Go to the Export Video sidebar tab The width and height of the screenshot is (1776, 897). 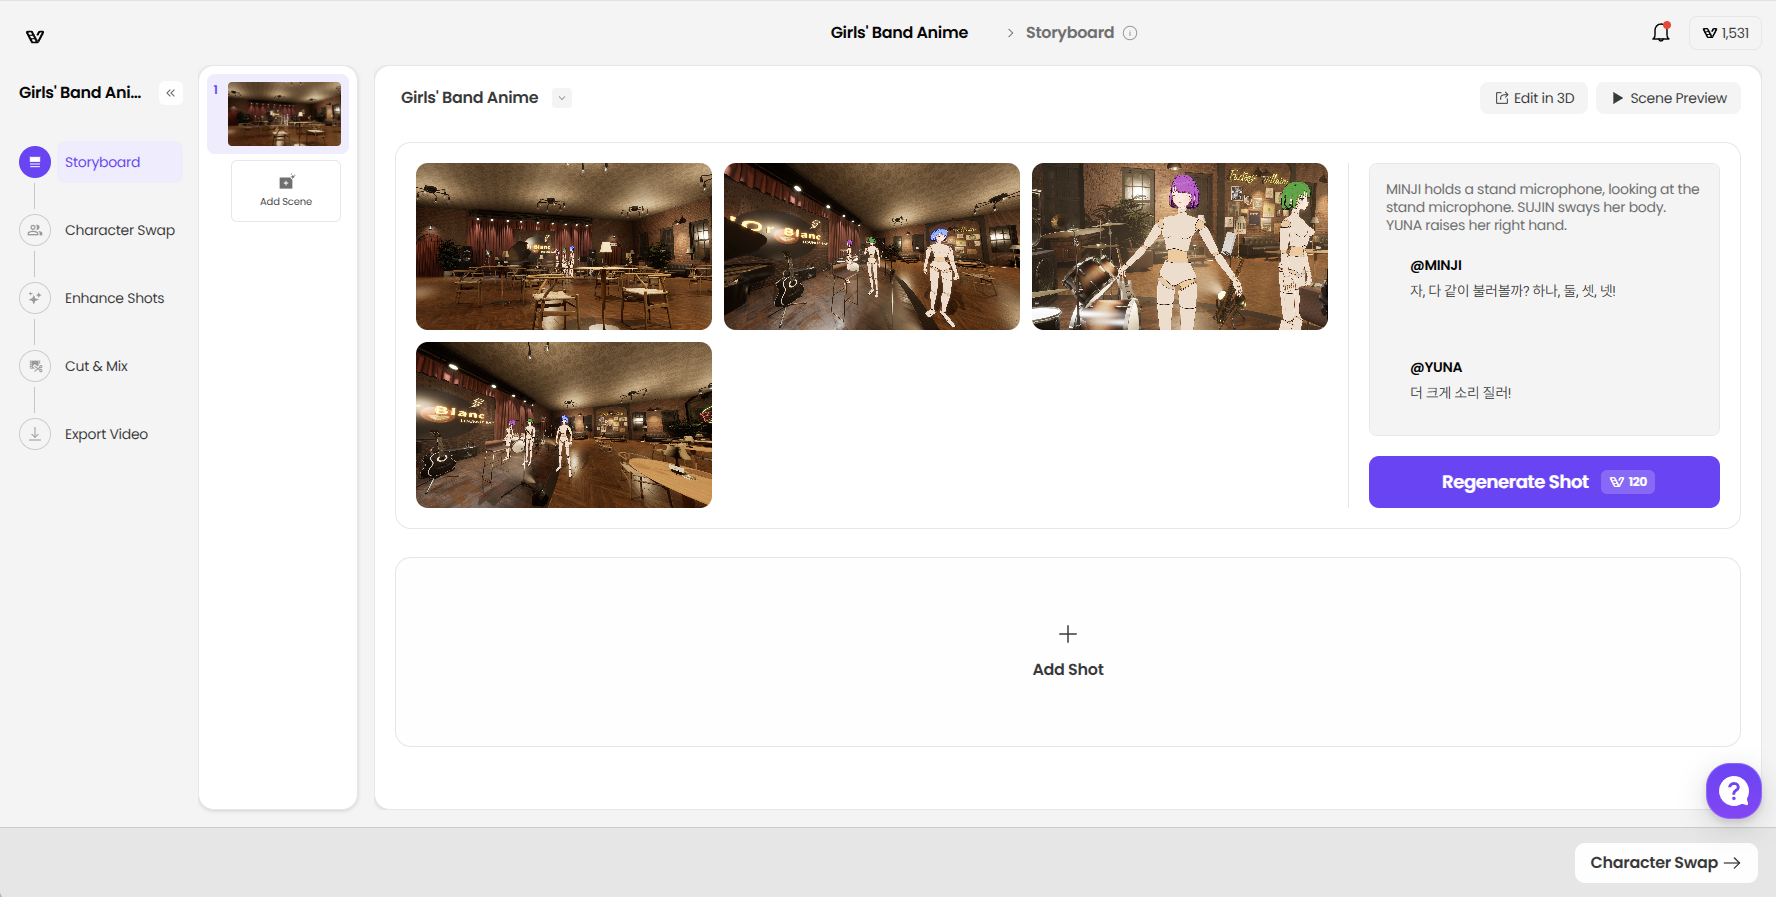(x=107, y=434)
